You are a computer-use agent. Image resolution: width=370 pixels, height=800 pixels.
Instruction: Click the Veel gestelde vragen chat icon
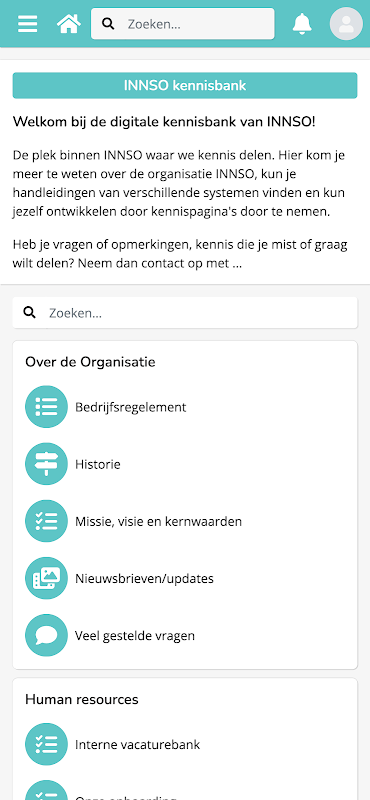coord(46,635)
